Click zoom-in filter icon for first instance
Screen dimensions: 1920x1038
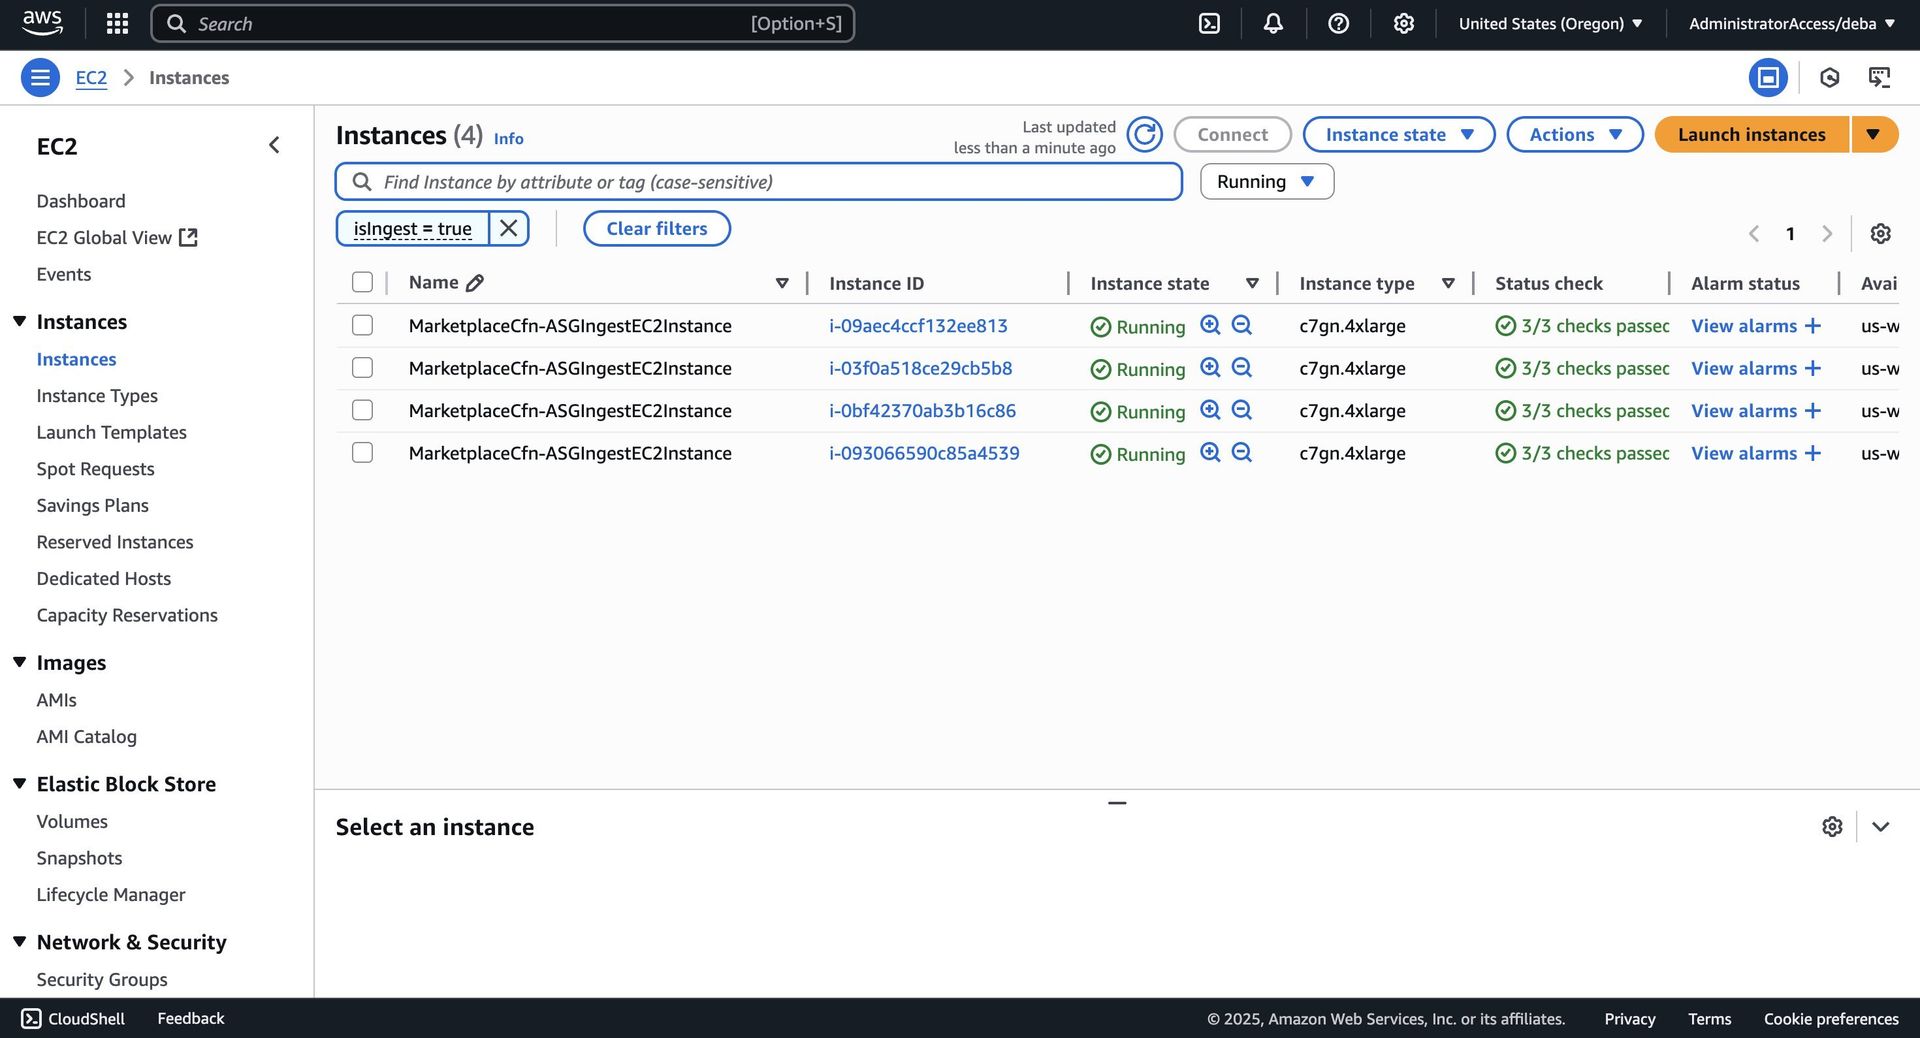1210,326
